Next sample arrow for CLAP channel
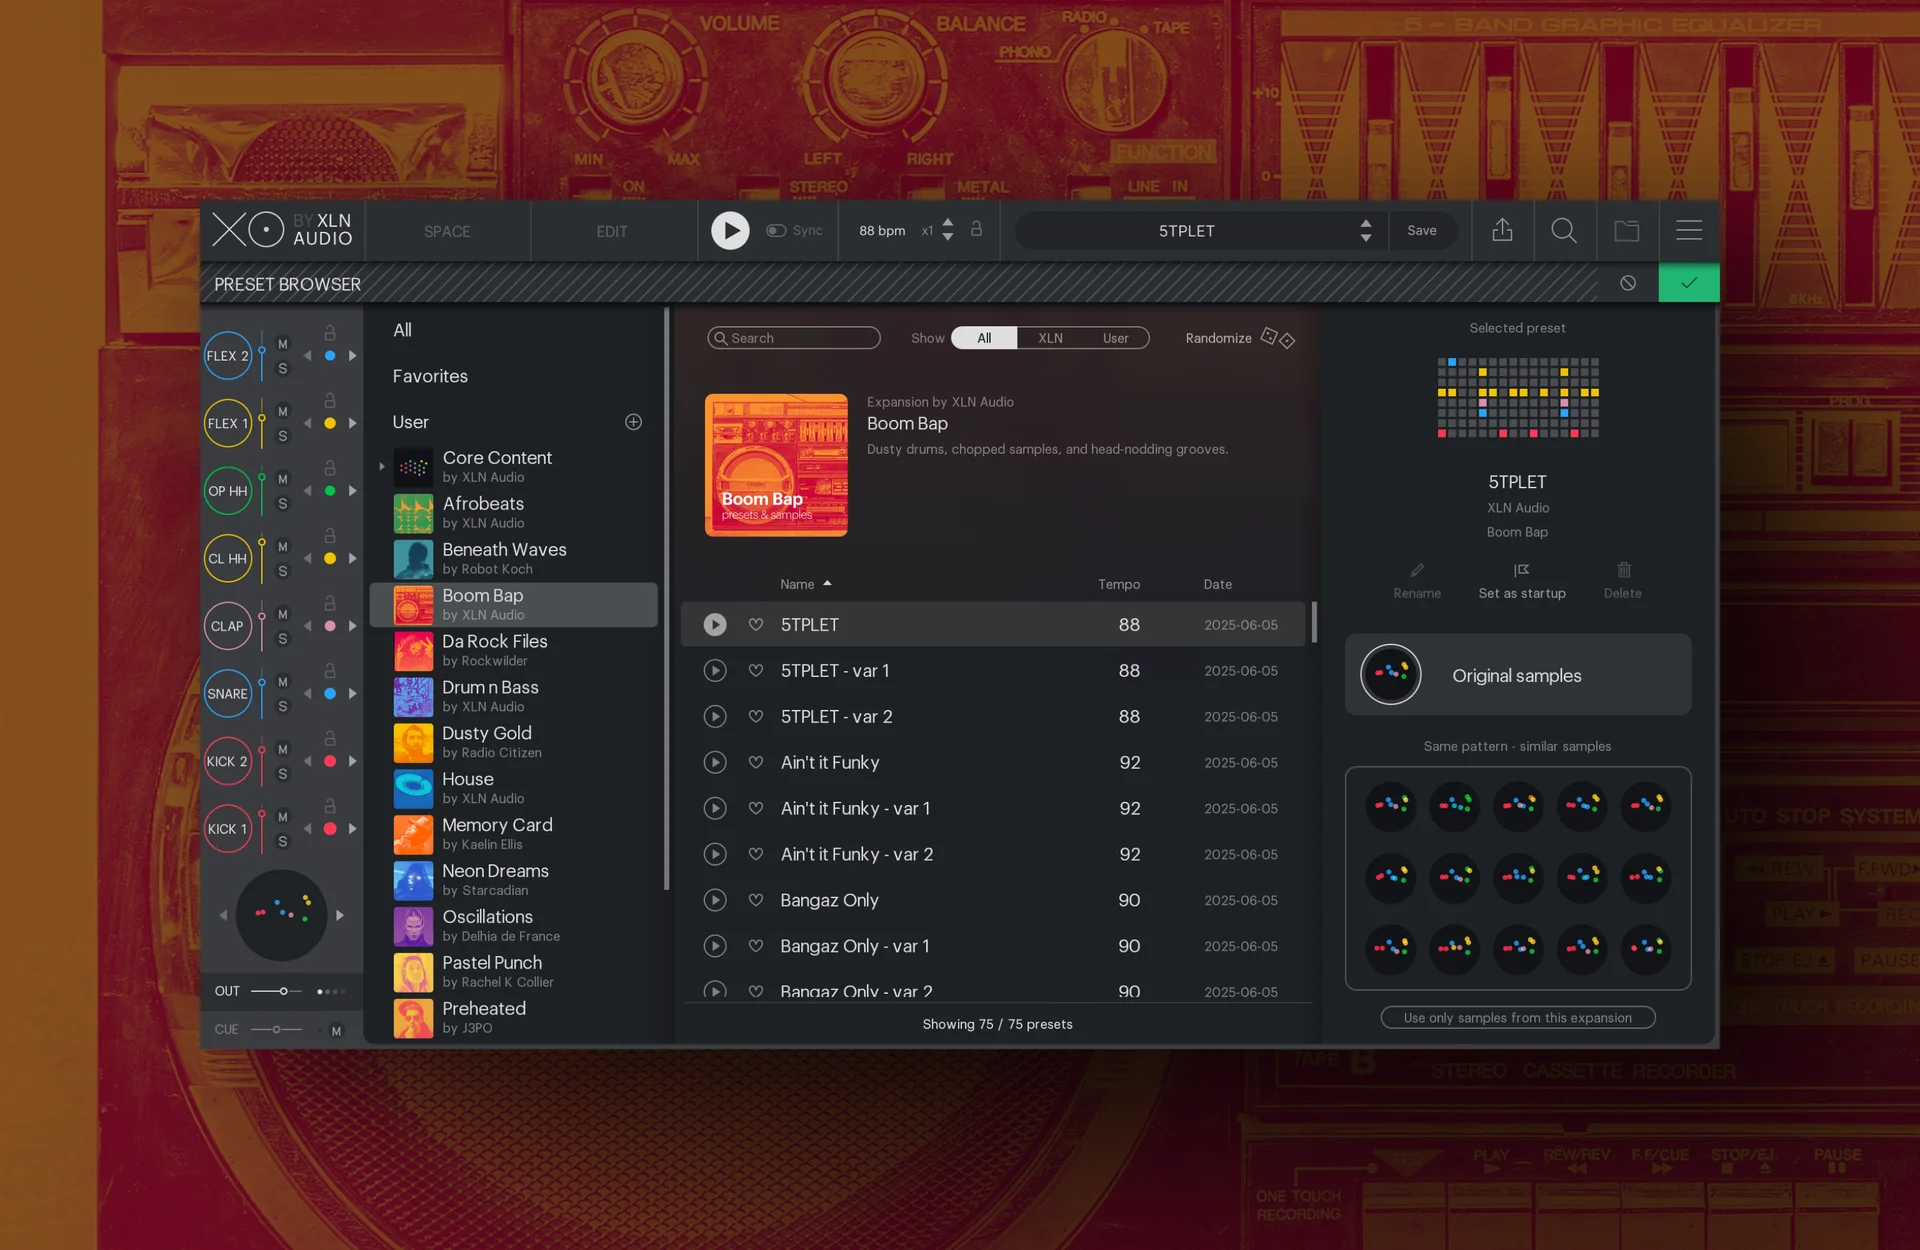This screenshot has width=1920, height=1250. (x=353, y=626)
